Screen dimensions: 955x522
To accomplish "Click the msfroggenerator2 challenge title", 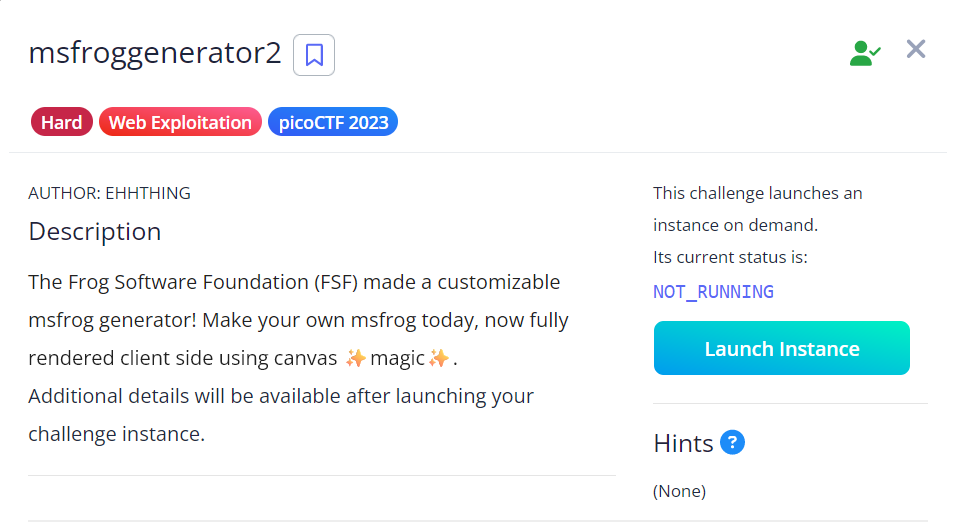I will point(155,54).
